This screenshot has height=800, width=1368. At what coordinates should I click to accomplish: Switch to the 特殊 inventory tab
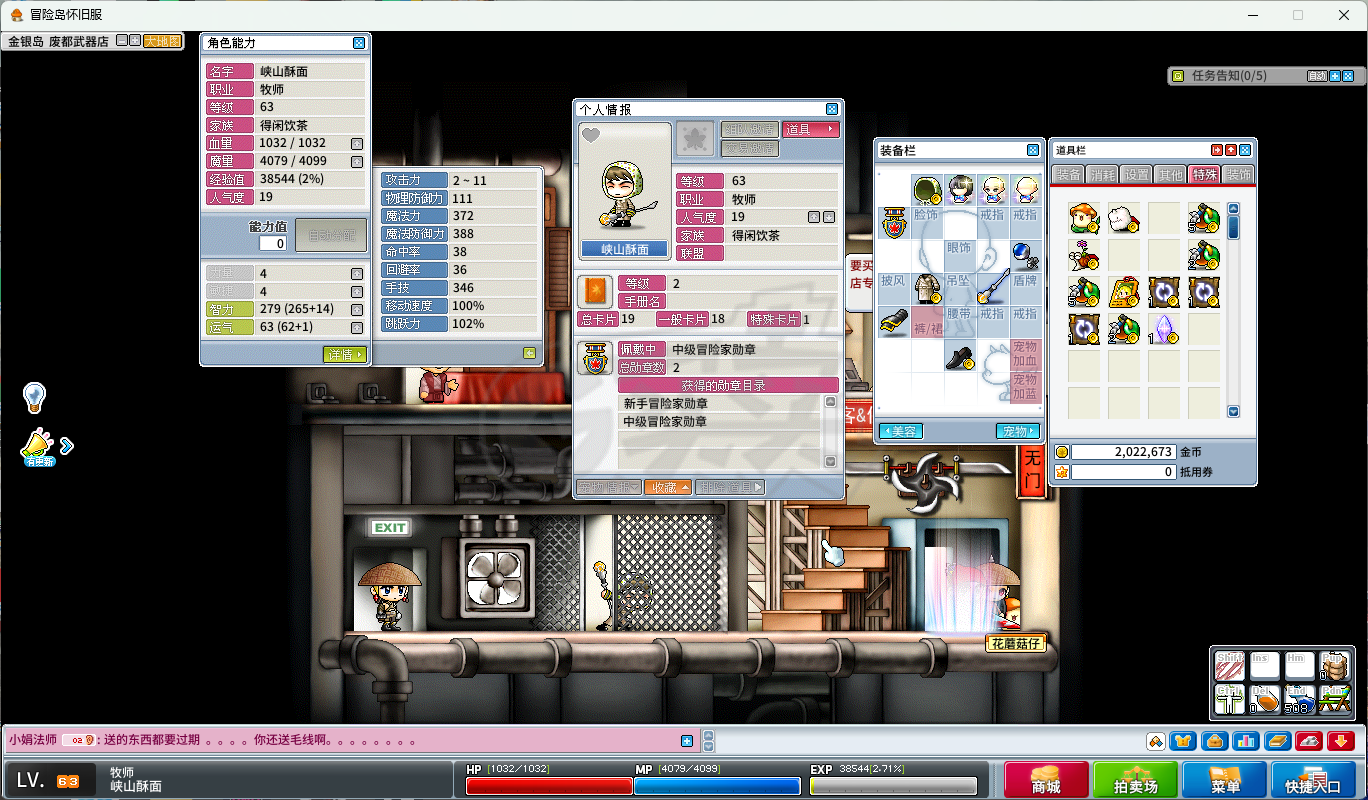[x=1205, y=174]
